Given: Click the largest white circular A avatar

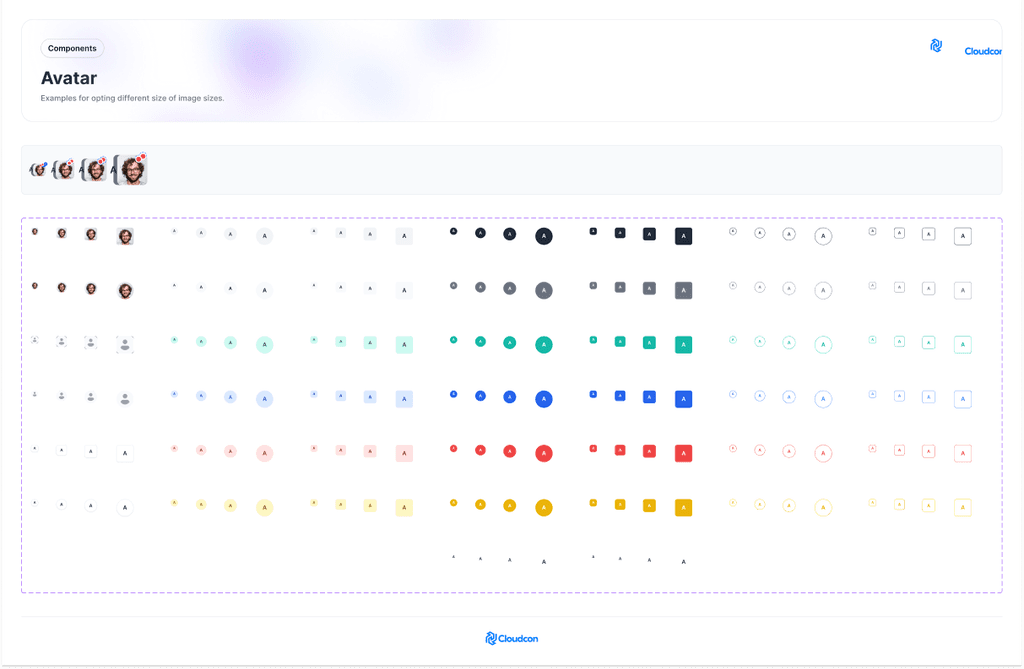Looking at the screenshot, I should point(125,507).
